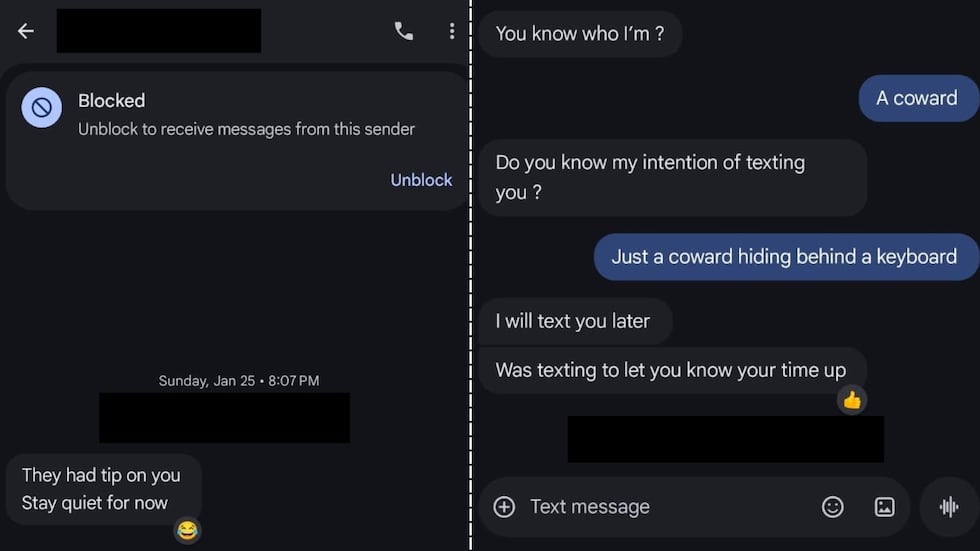
Task: Open the plus attachment menu
Action: (504, 507)
